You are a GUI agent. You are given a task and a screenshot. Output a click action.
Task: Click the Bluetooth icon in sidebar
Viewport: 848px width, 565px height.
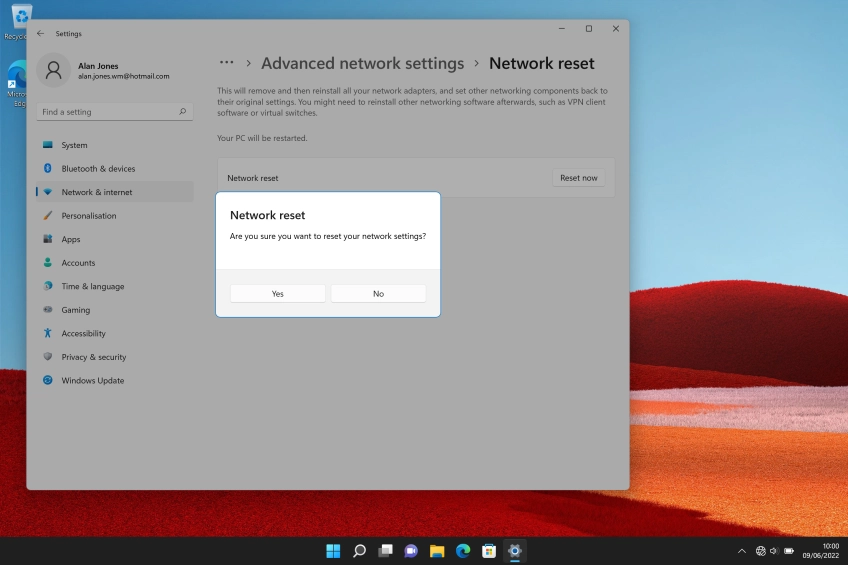click(x=48, y=168)
